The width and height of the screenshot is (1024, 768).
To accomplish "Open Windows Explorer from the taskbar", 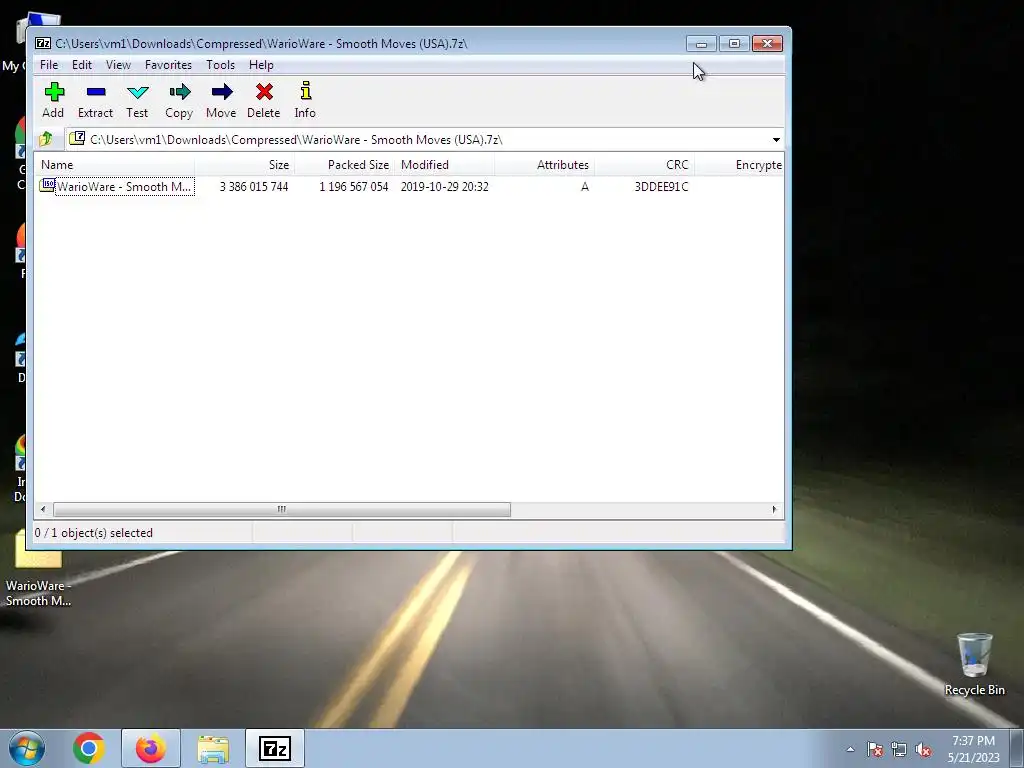I will pyautogui.click(x=213, y=749).
